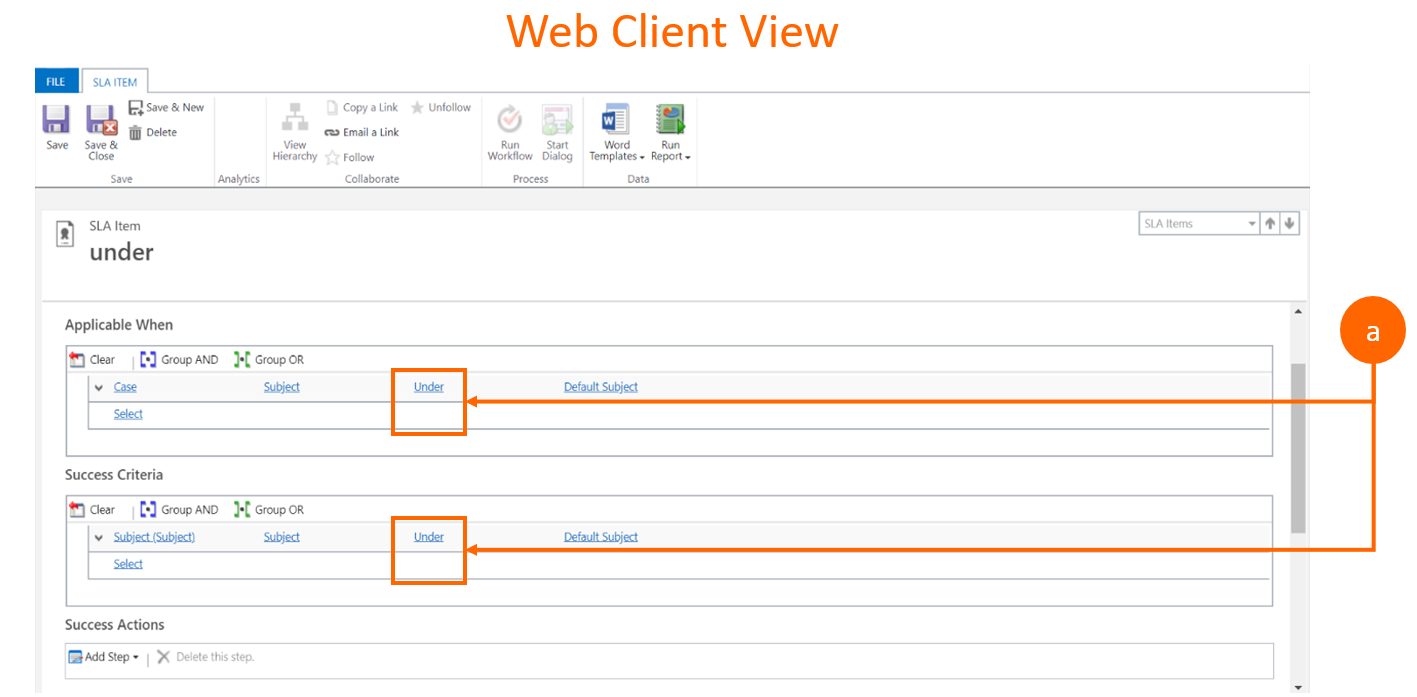Image resolution: width=1417 pixels, height=697 pixels.
Task: Open View Hierarchy
Action: coord(294,131)
